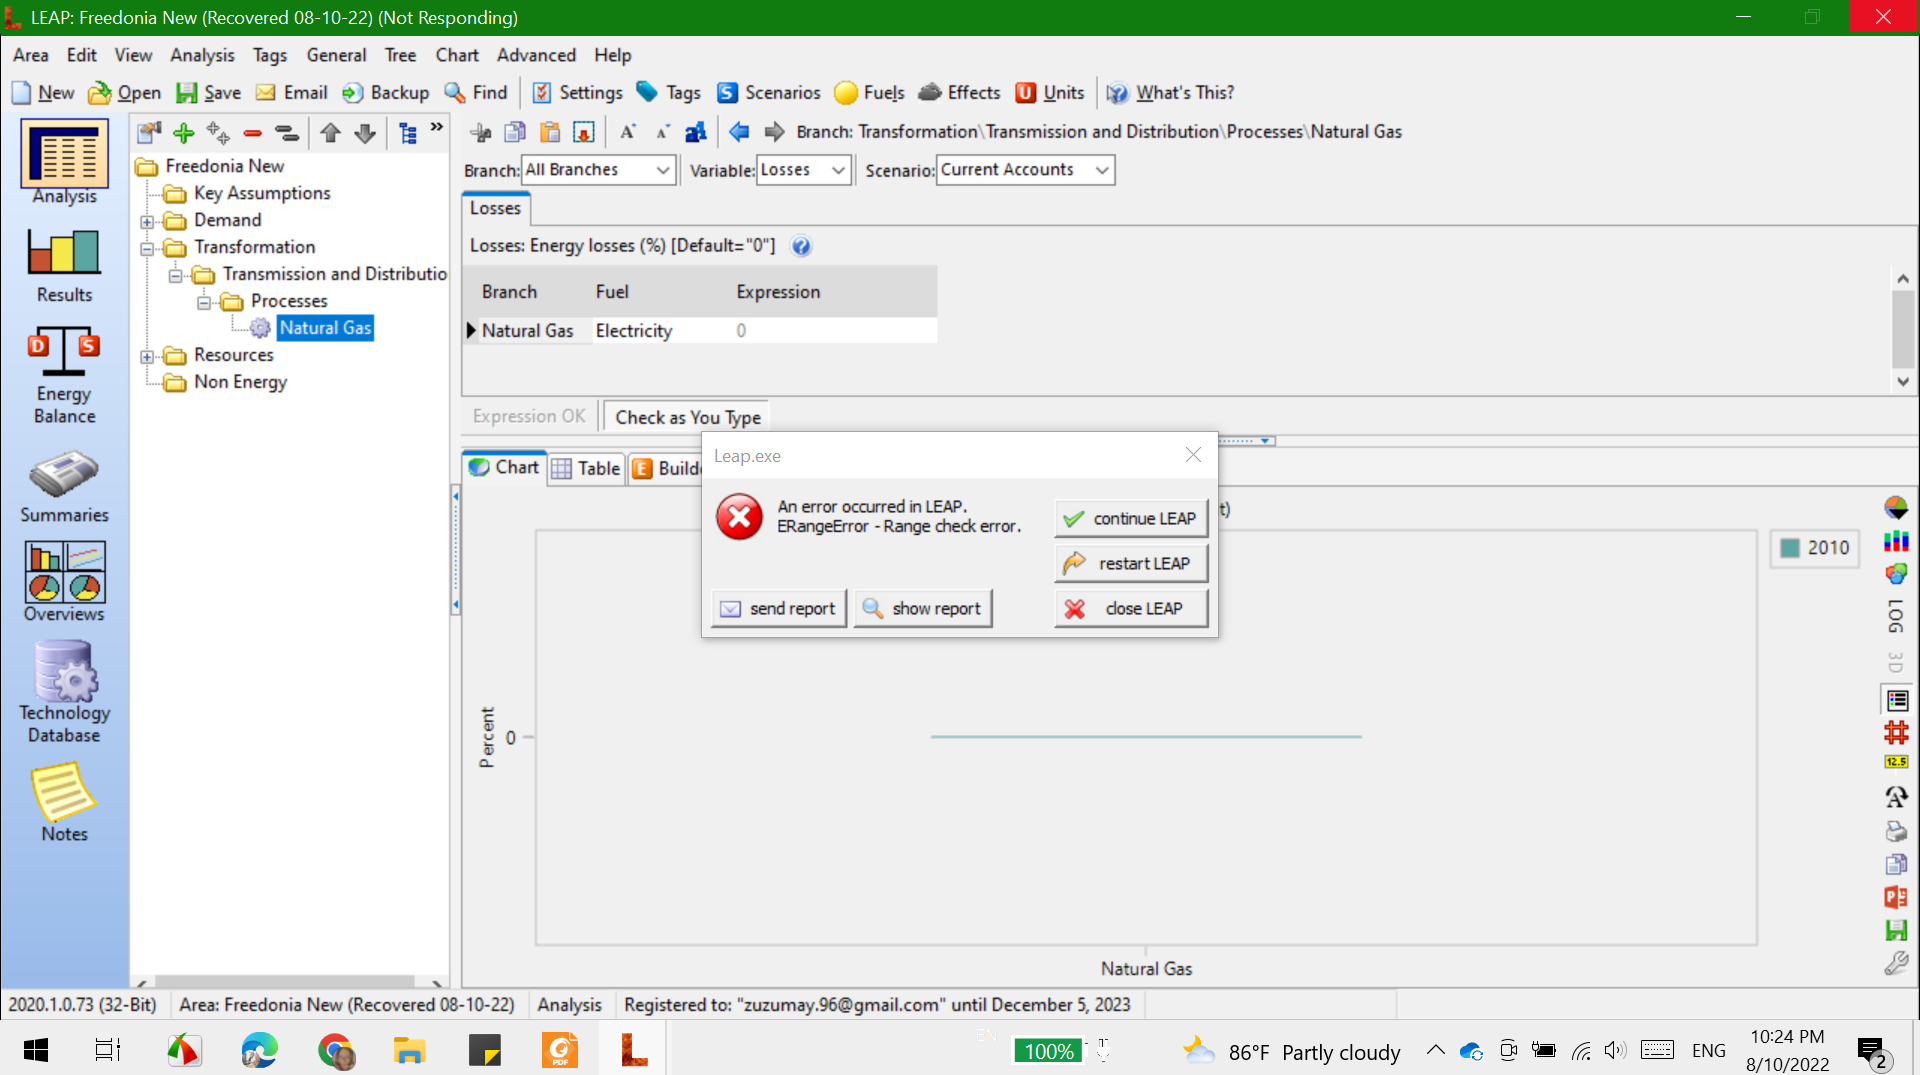This screenshot has height=1075, width=1920.
Task: Switch to the Table tab
Action: (586, 468)
